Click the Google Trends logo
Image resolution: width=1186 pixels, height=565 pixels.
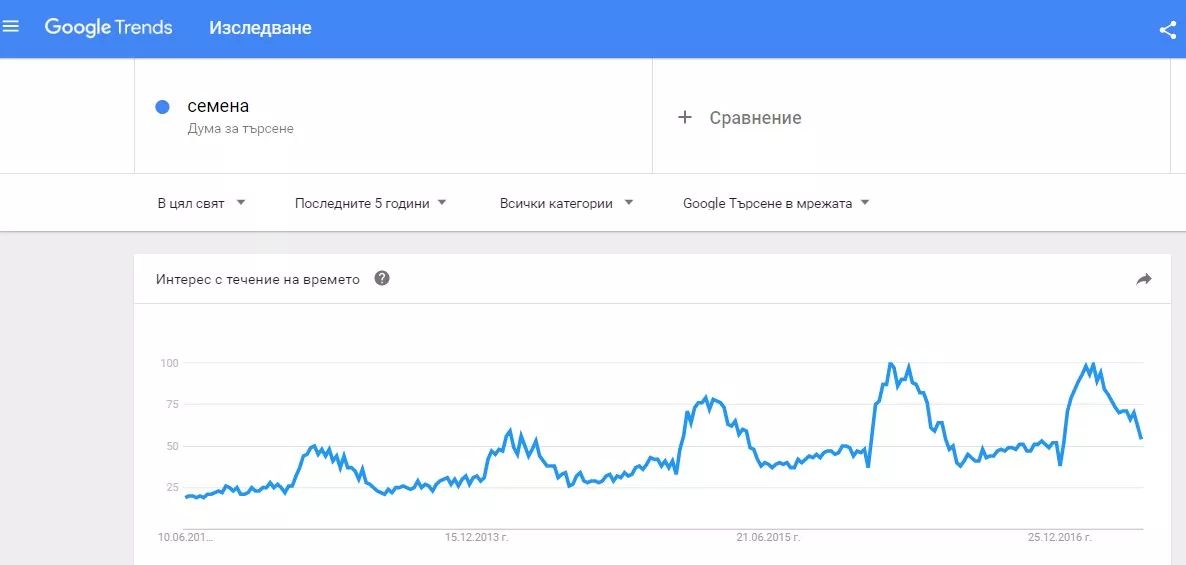click(x=108, y=27)
